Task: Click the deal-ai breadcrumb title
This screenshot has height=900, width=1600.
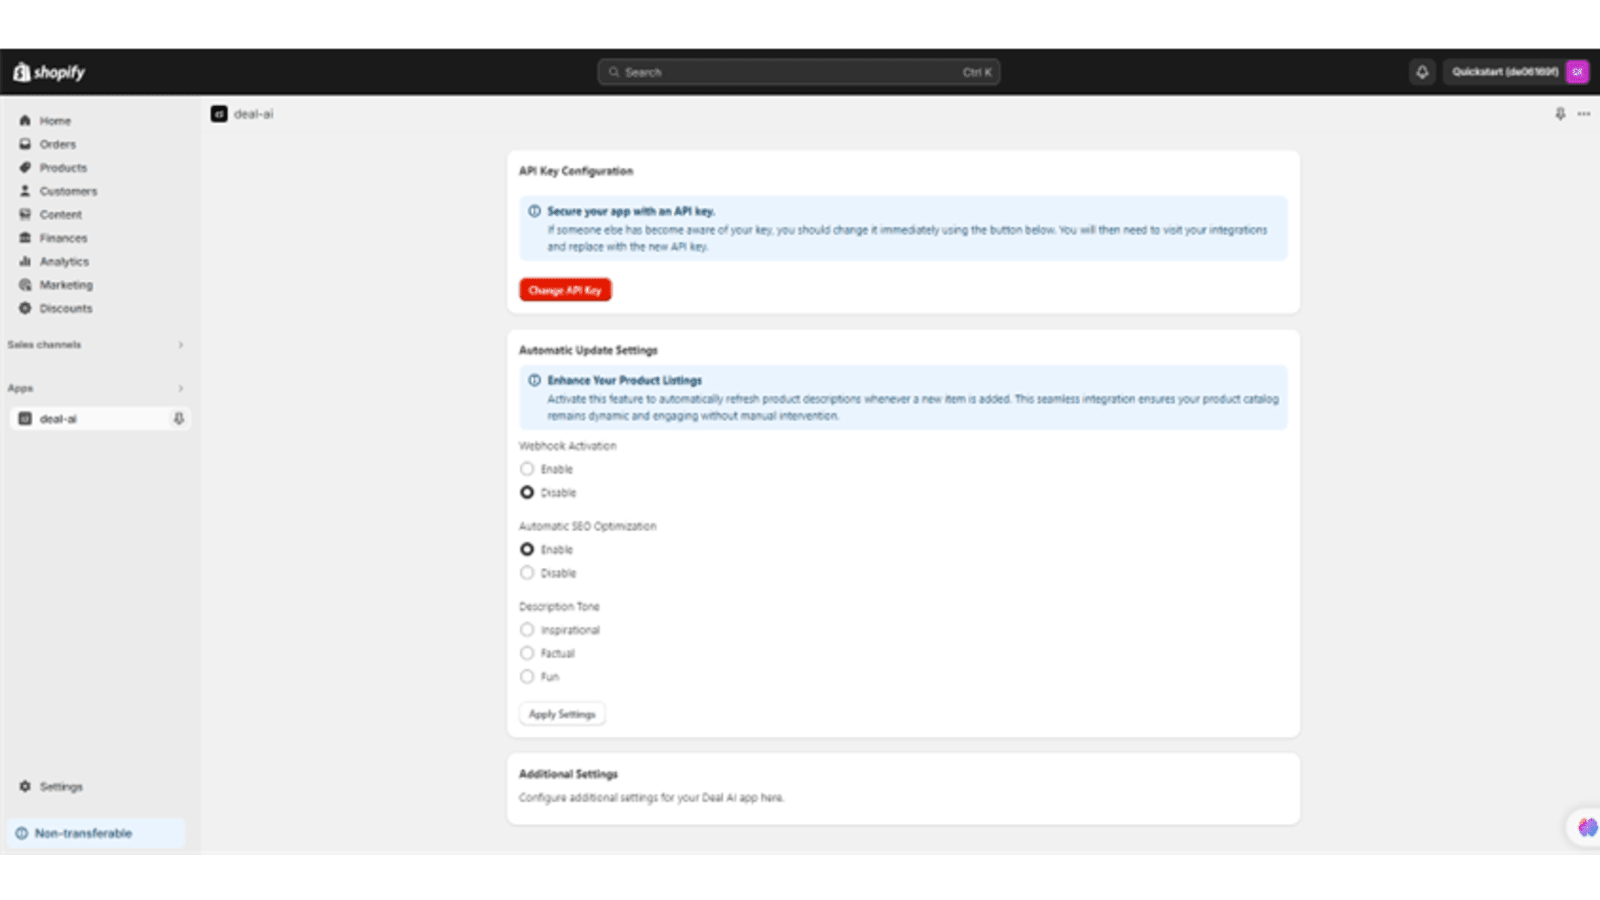Action: coord(253,114)
